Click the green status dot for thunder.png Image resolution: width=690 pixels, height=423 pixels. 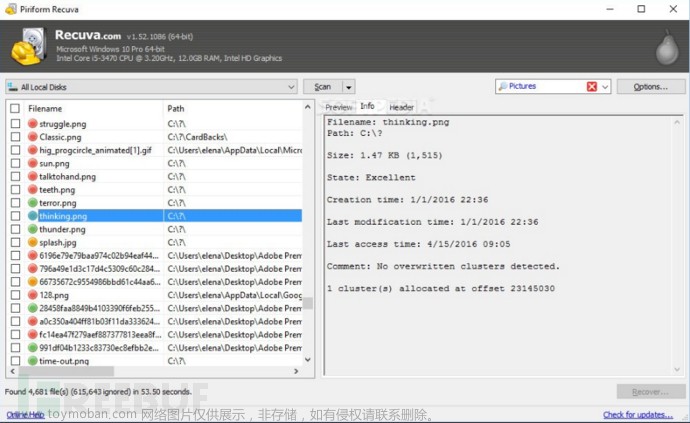coord(33,229)
